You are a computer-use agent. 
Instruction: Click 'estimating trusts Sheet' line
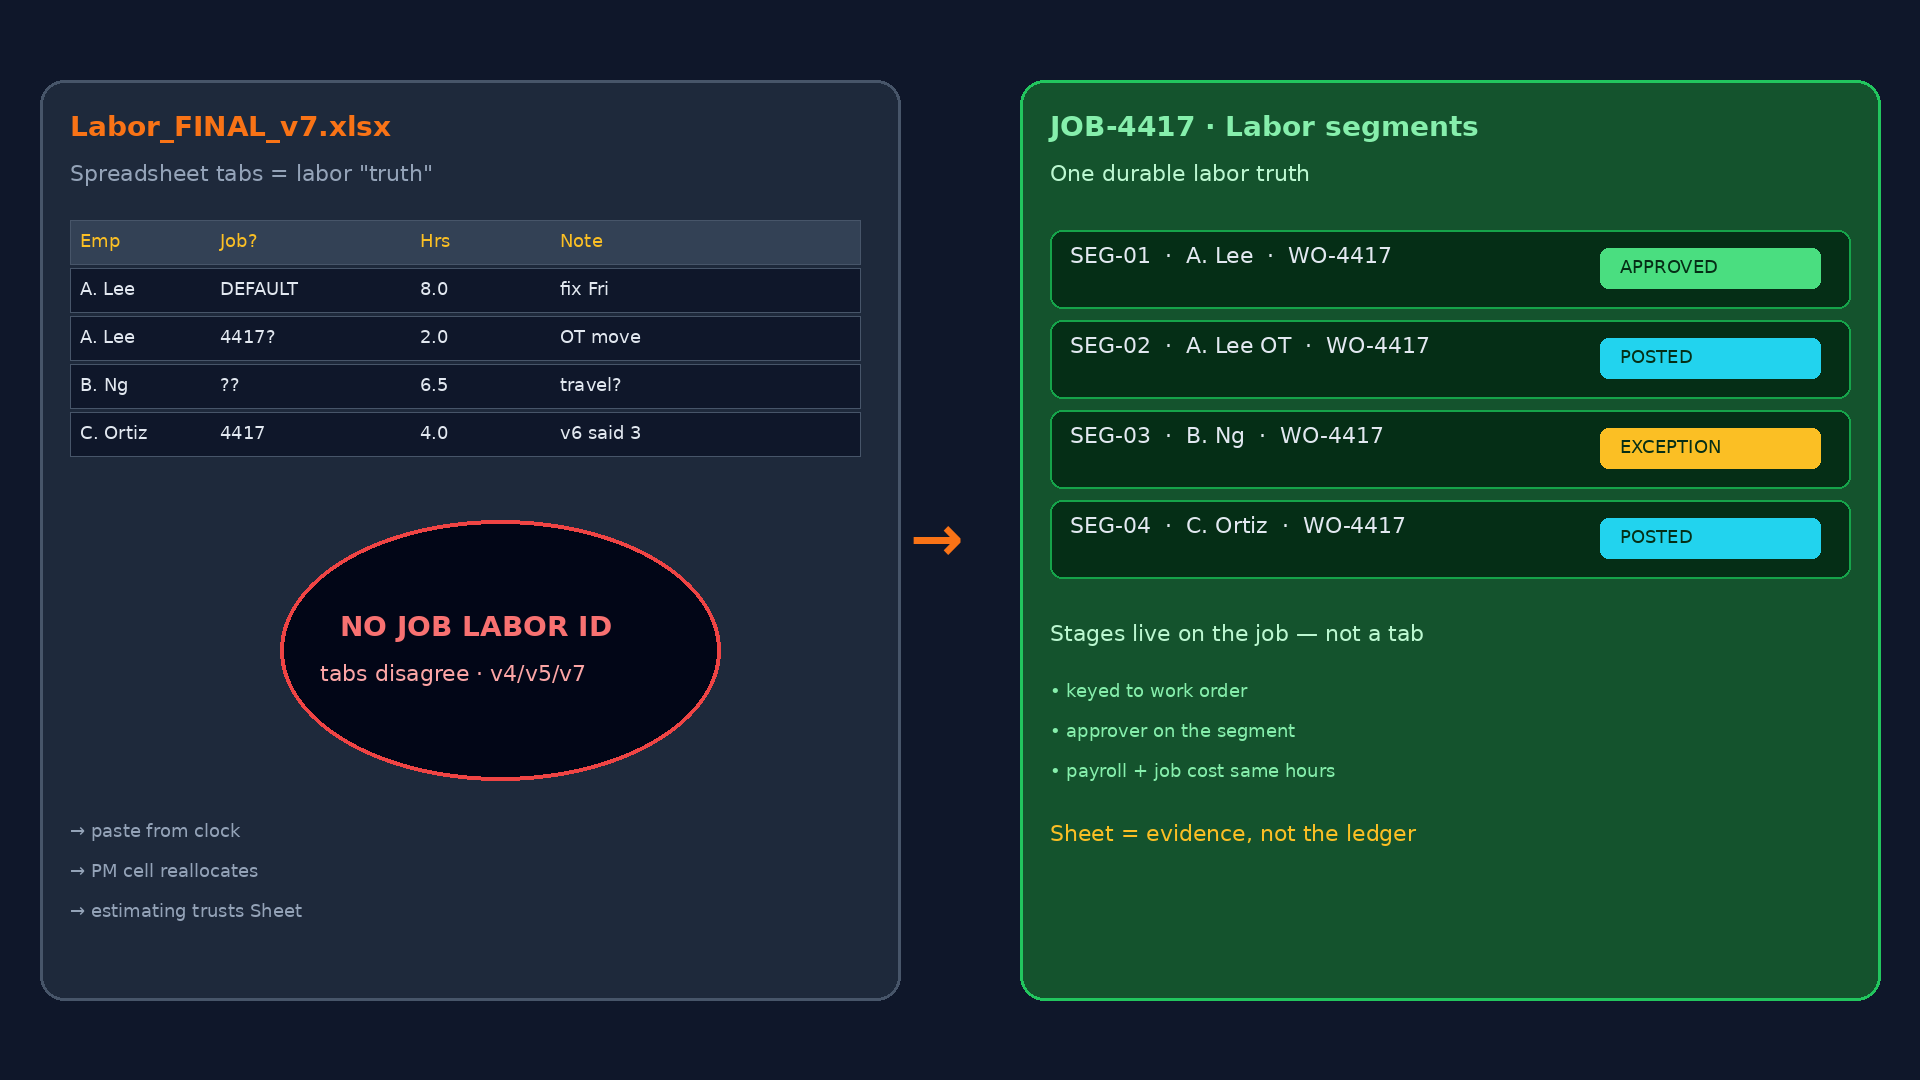click(x=186, y=911)
